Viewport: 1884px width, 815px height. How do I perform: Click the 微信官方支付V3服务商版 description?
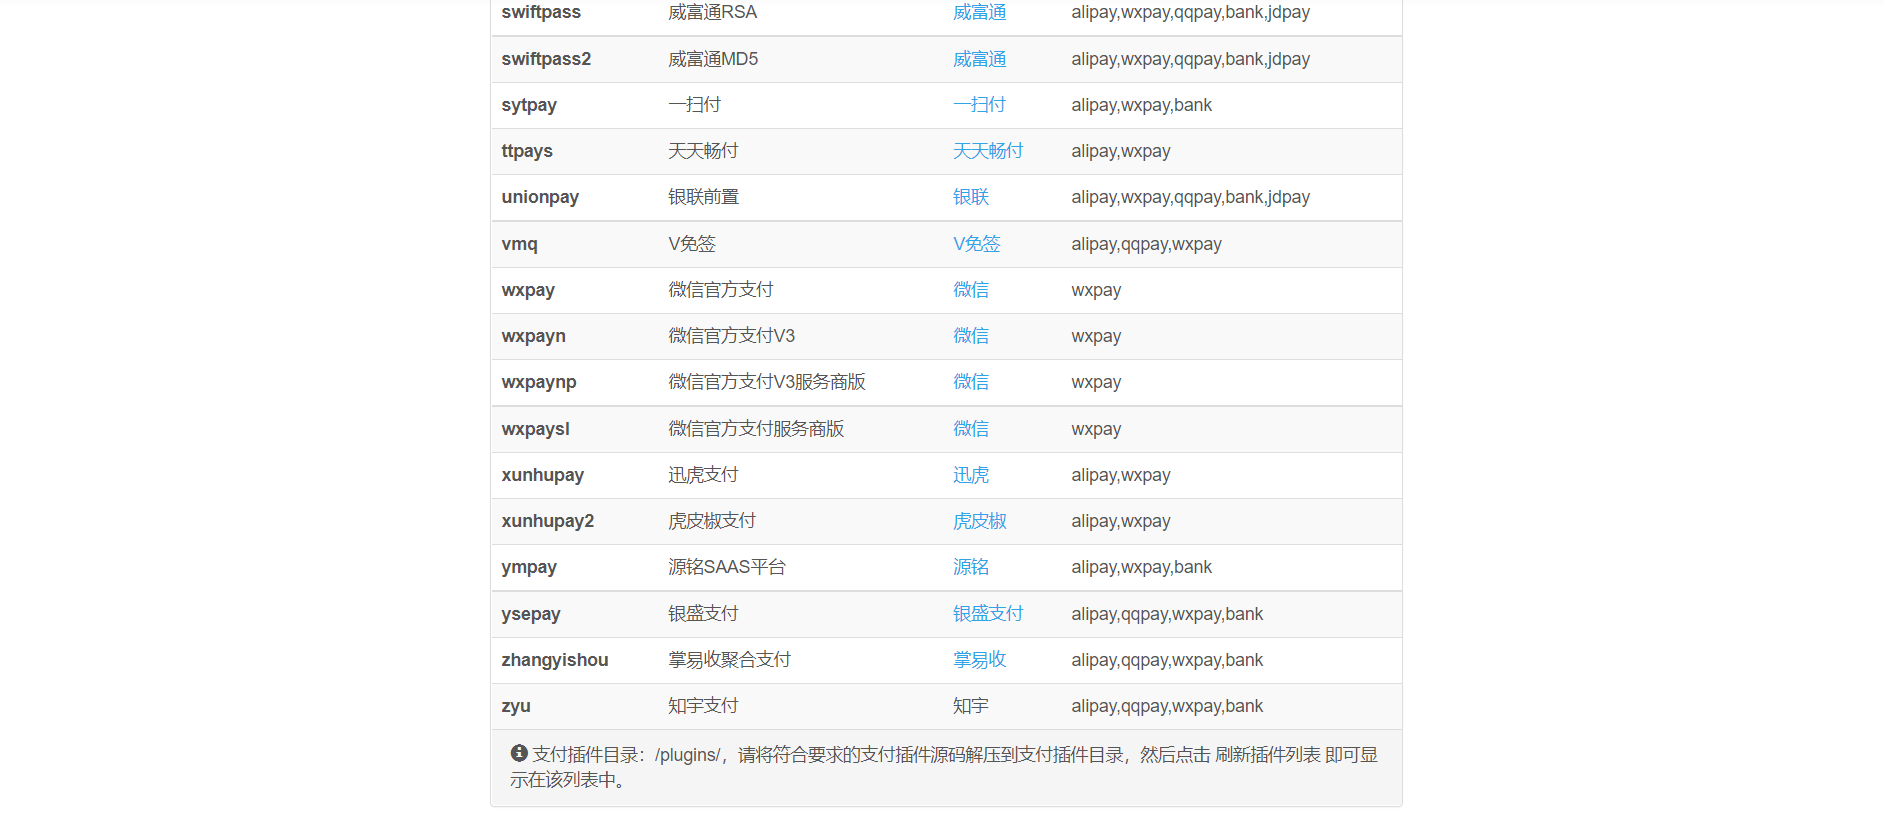(767, 382)
